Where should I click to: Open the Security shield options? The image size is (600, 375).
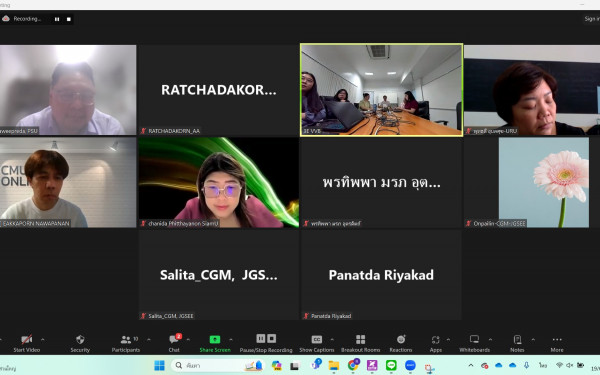point(80,339)
